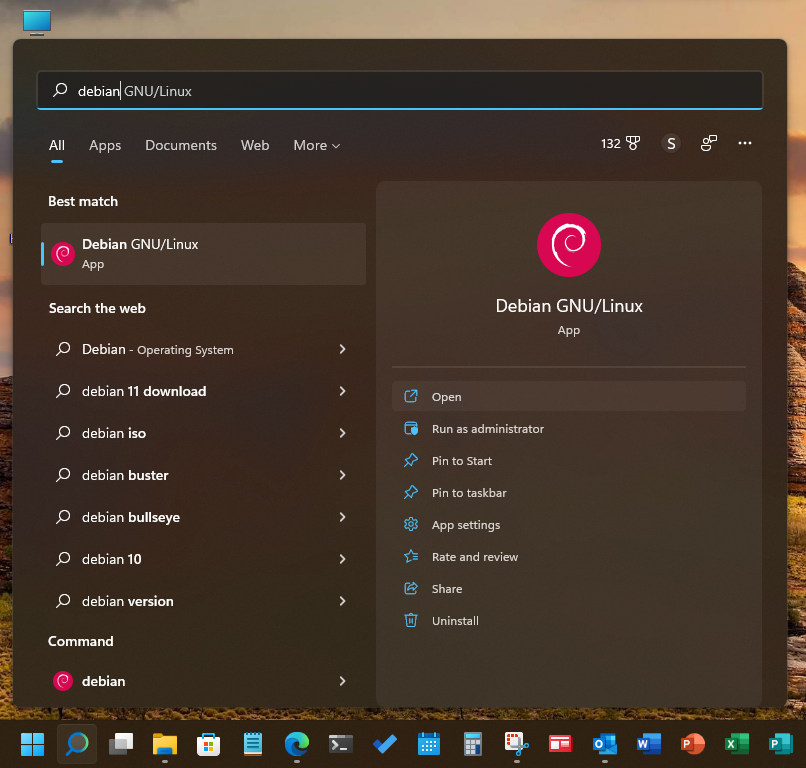This screenshot has height=768, width=806.
Task: Switch to the Documents tab
Action: (181, 145)
